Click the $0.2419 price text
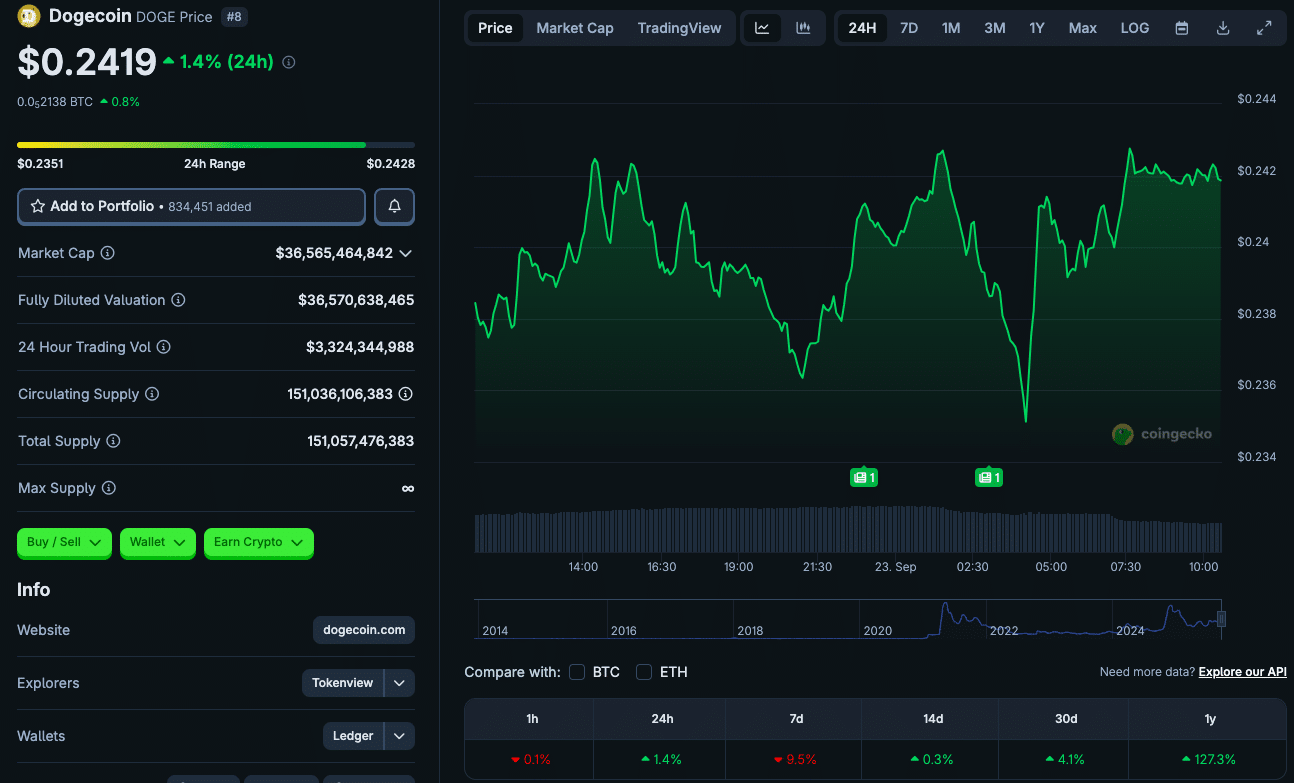1294x783 pixels. (x=87, y=62)
